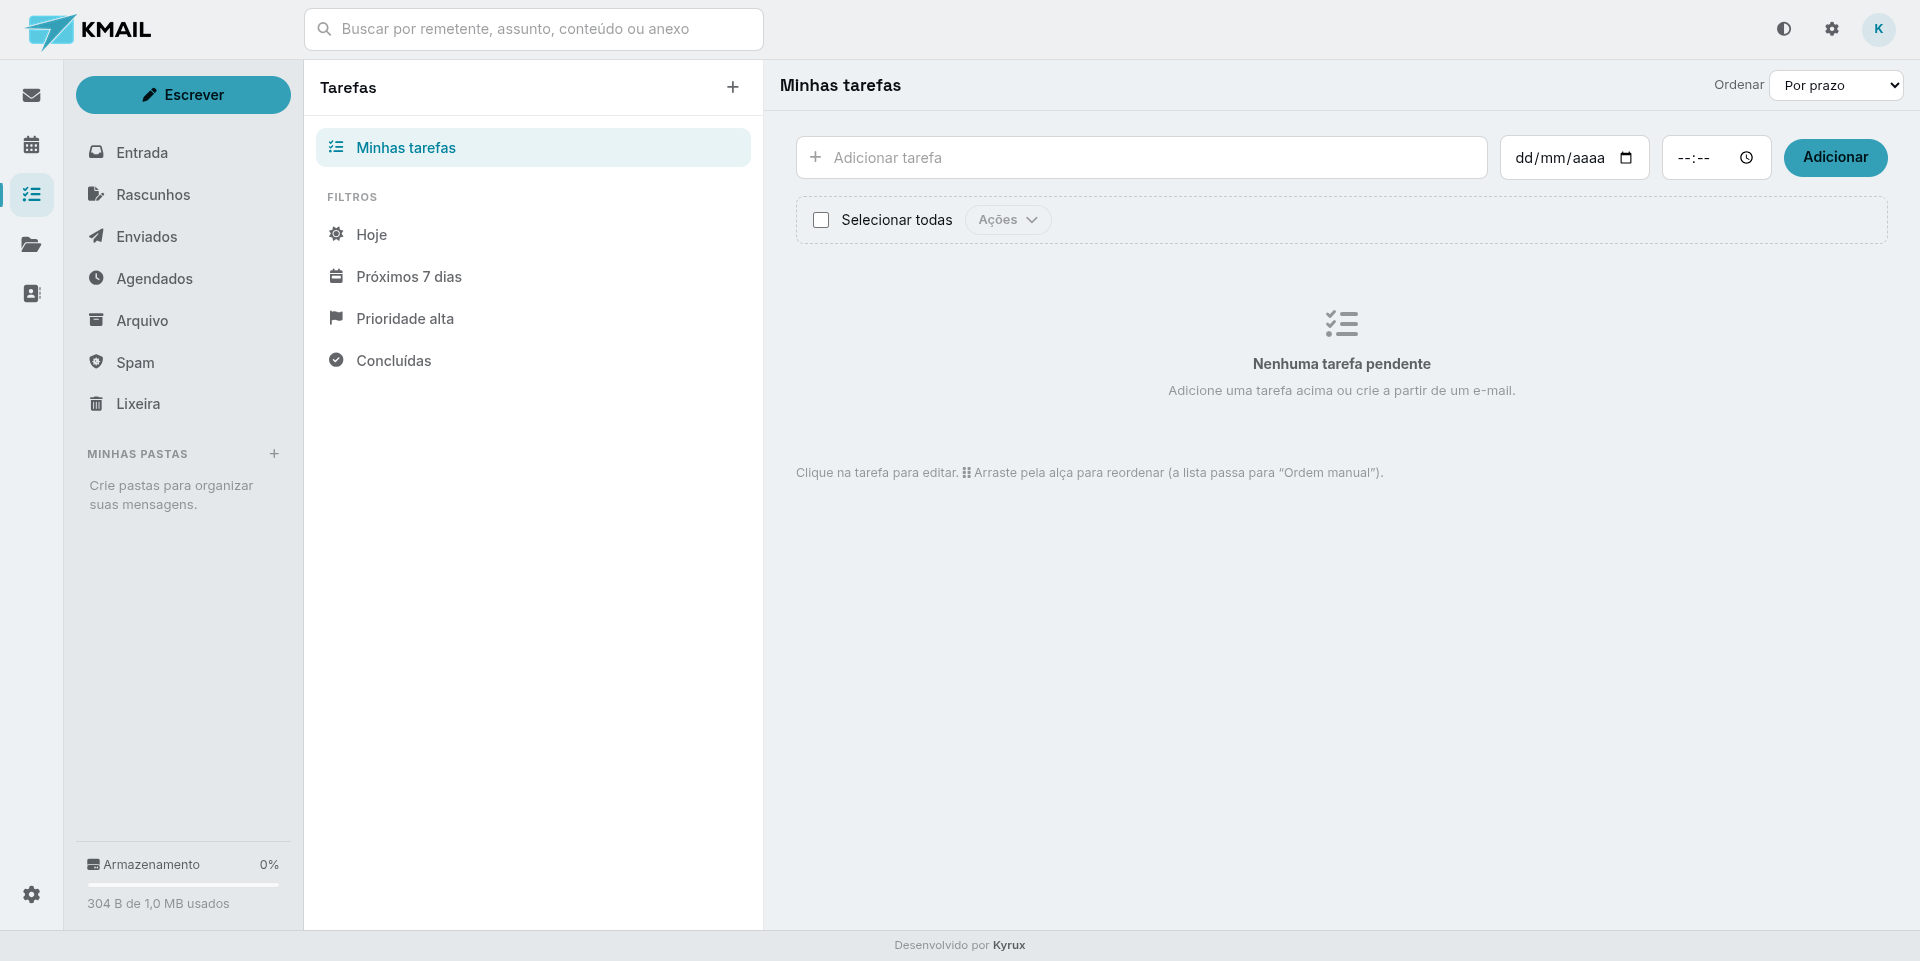Show Concluídas tasks filter
The width and height of the screenshot is (1920, 961).
533,361
